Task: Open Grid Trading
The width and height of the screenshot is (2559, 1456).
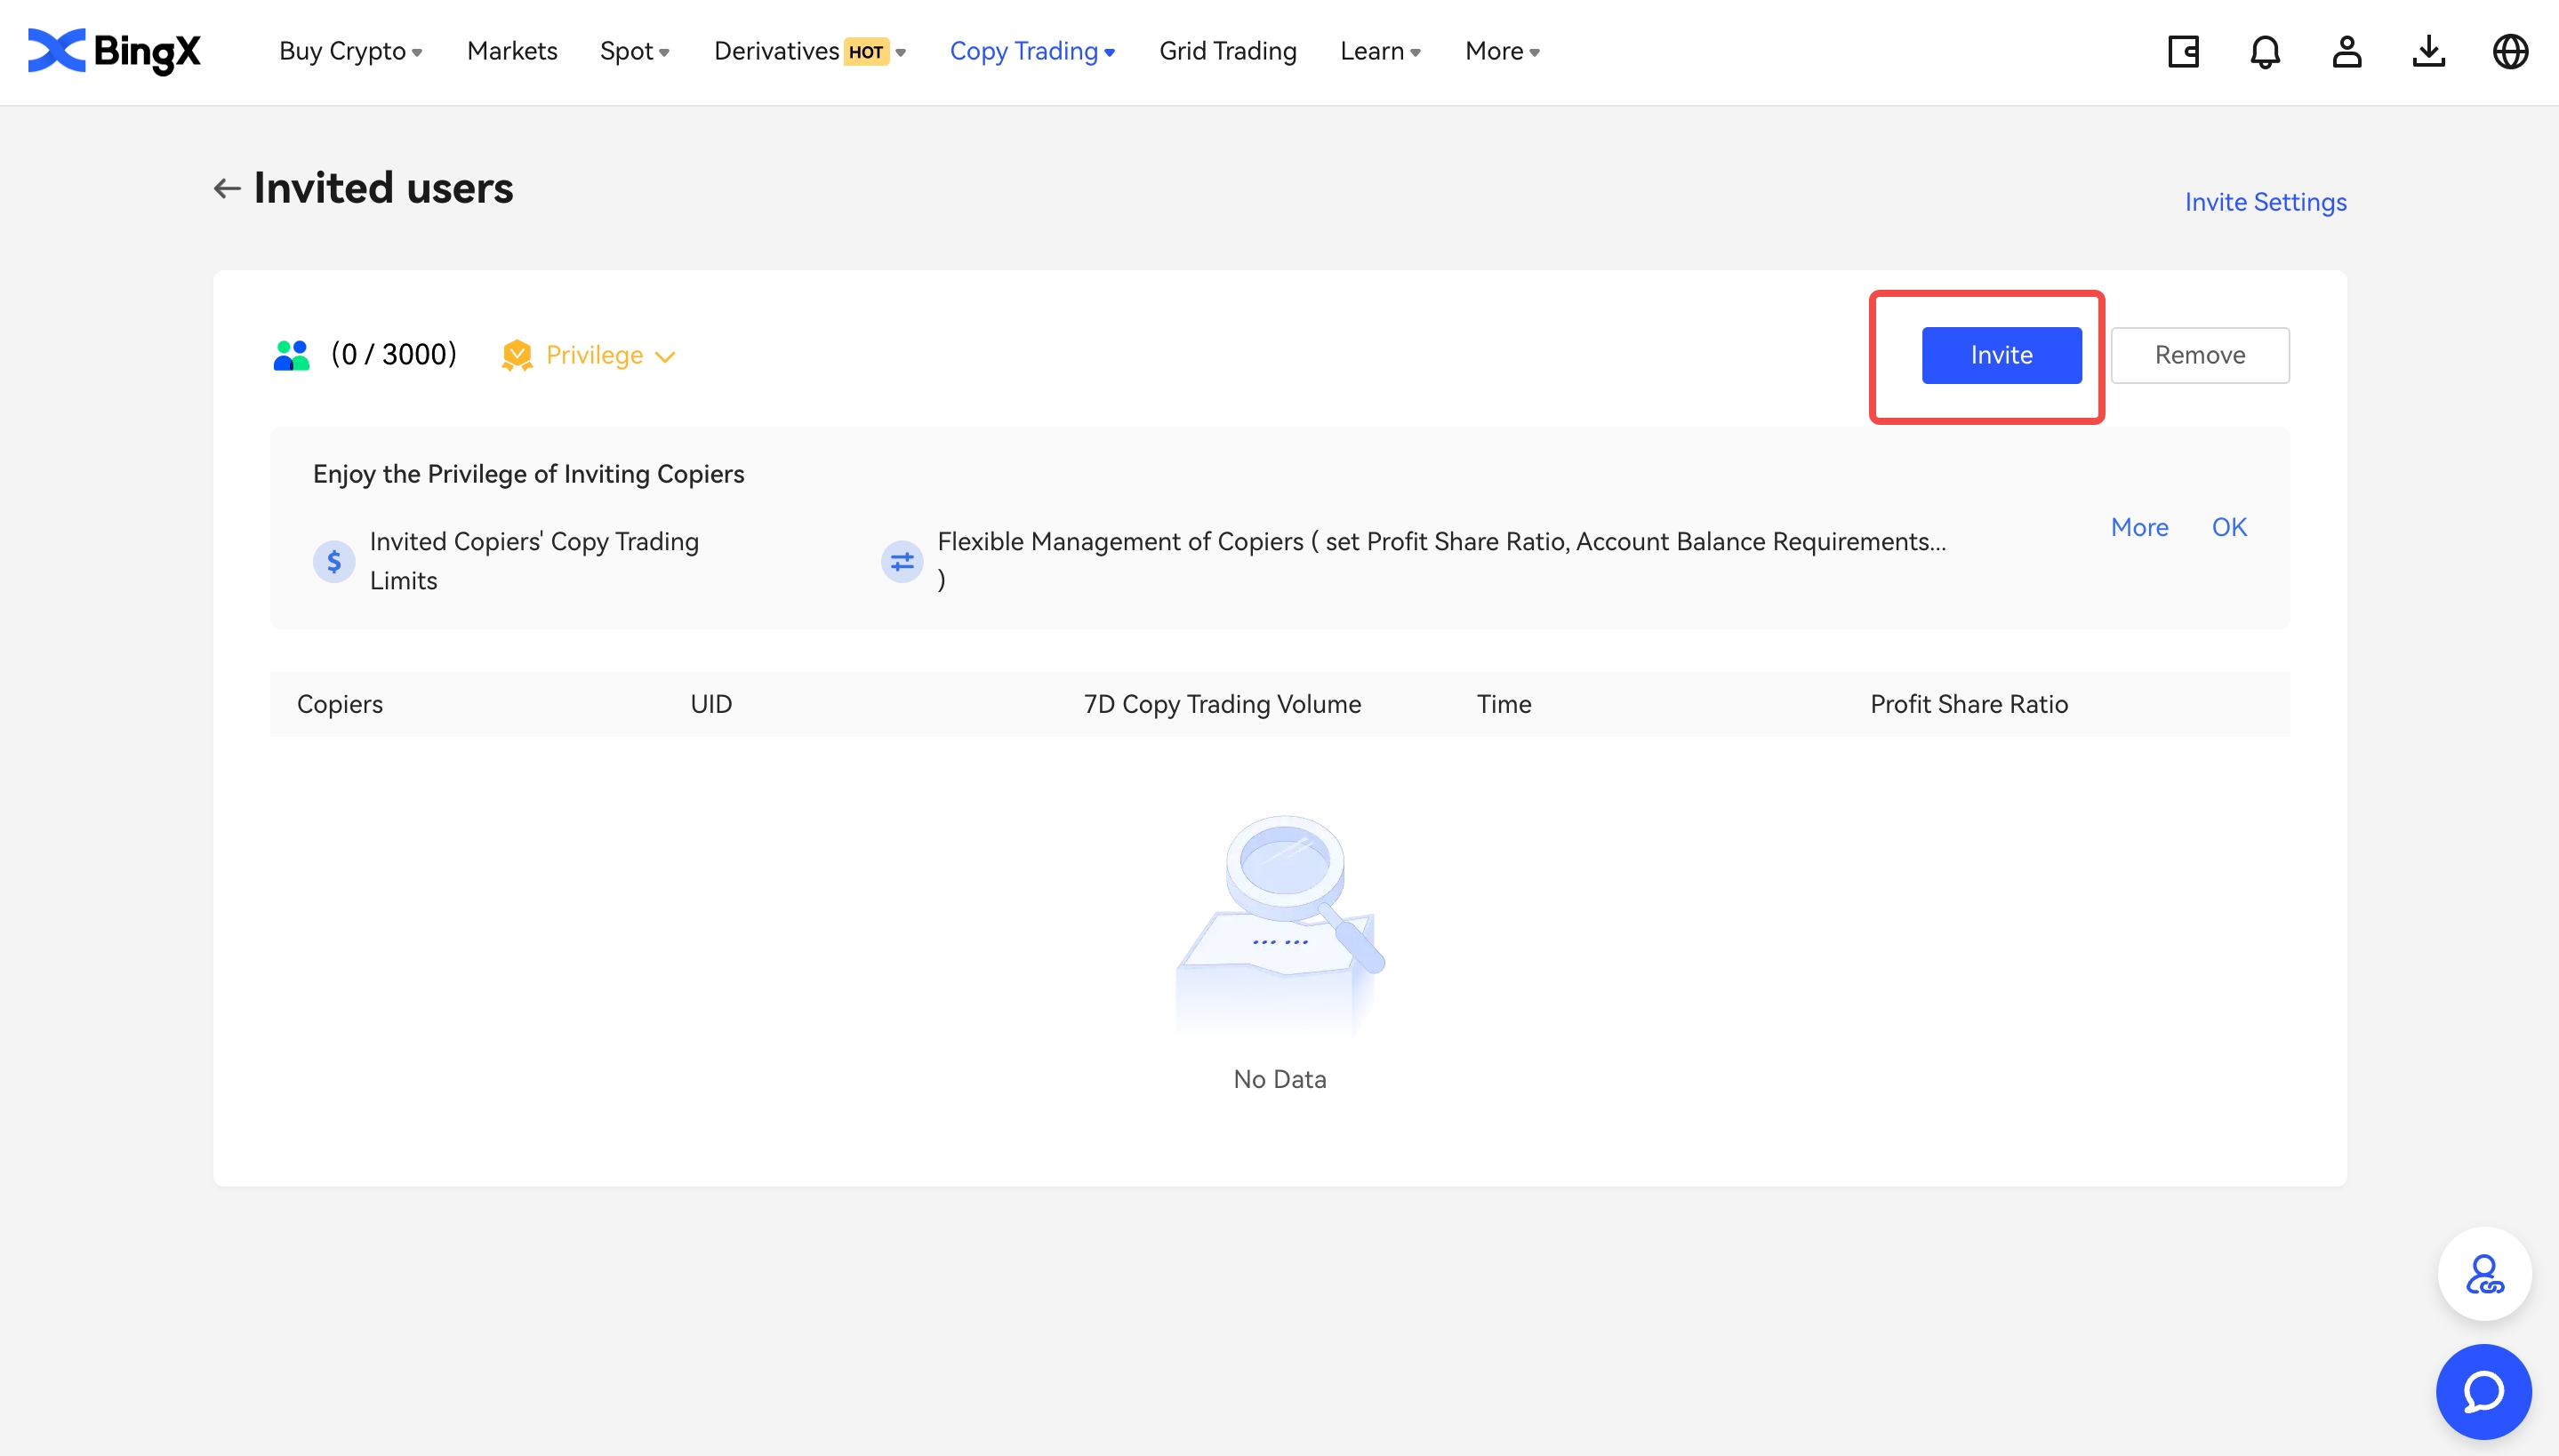Action: pyautogui.click(x=1228, y=51)
